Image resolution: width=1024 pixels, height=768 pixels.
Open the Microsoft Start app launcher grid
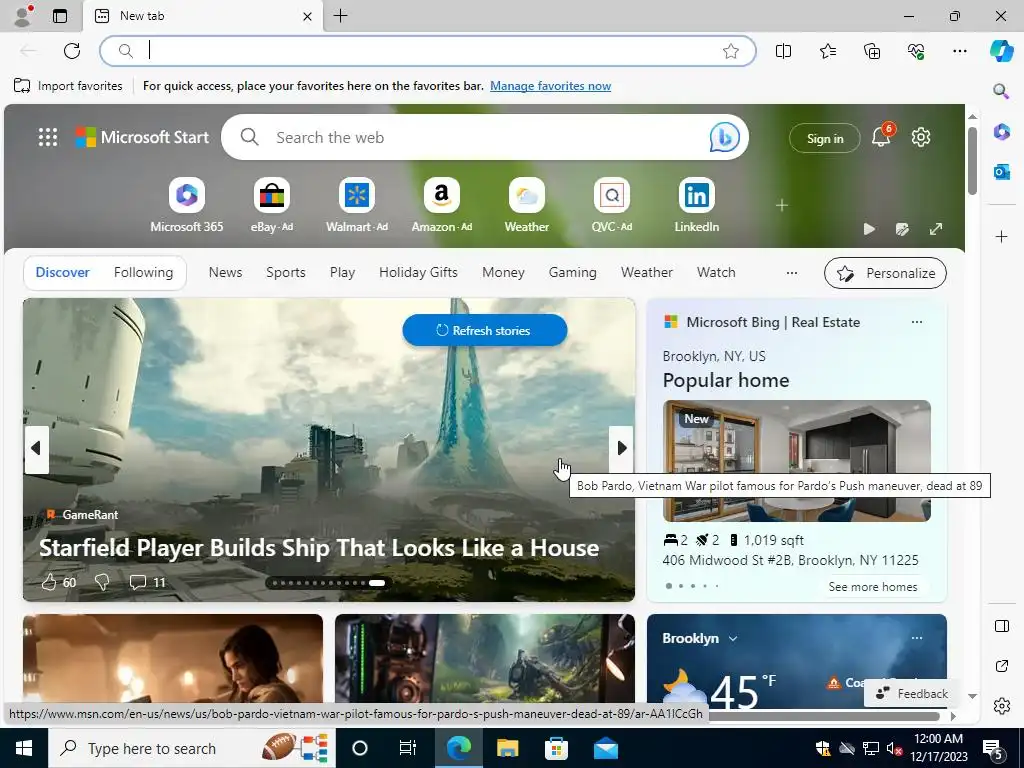(48, 137)
